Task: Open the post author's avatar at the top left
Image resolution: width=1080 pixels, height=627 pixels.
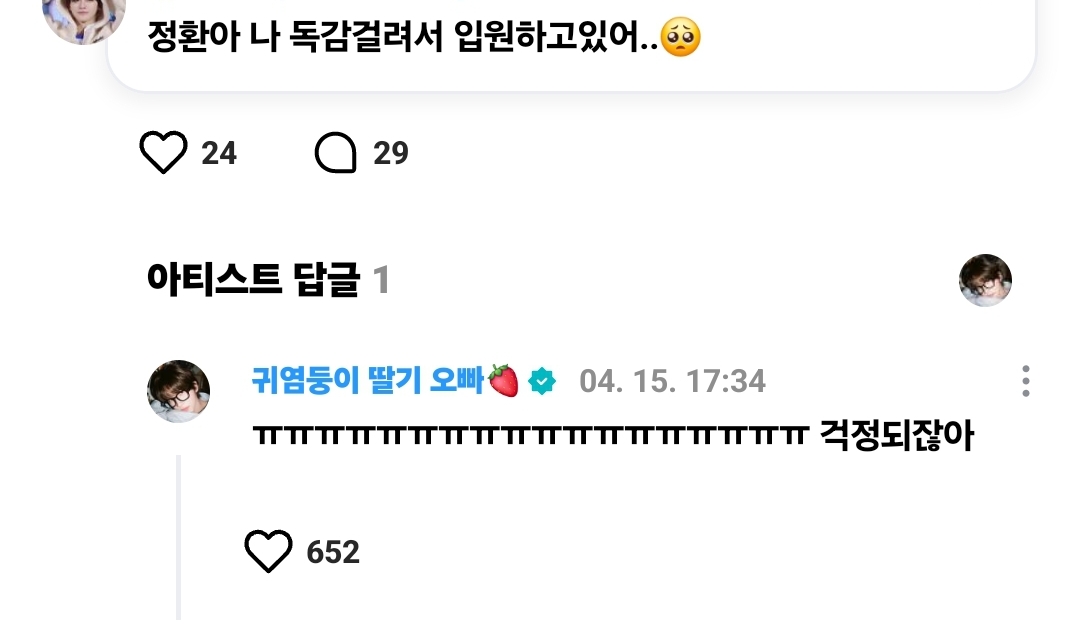Action: (x=84, y=17)
